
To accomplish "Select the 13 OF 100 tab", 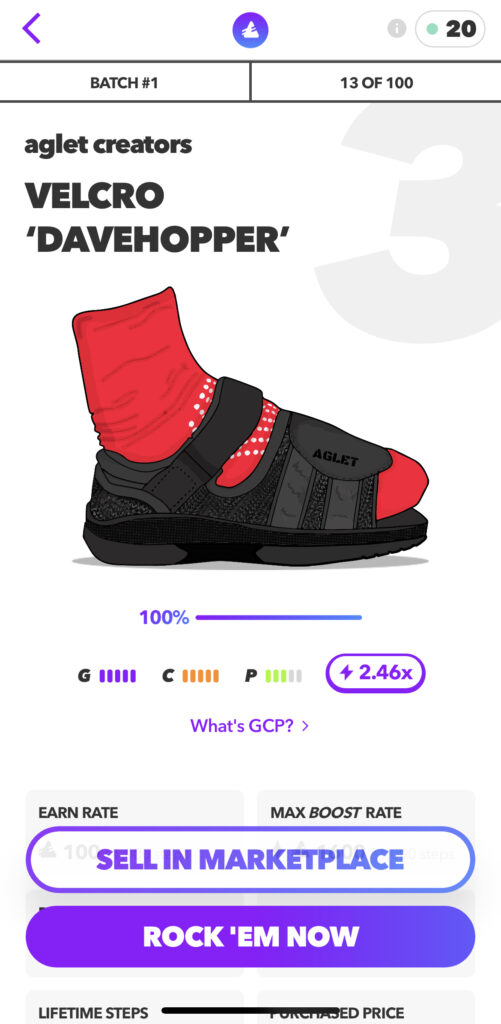I will click(376, 82).
